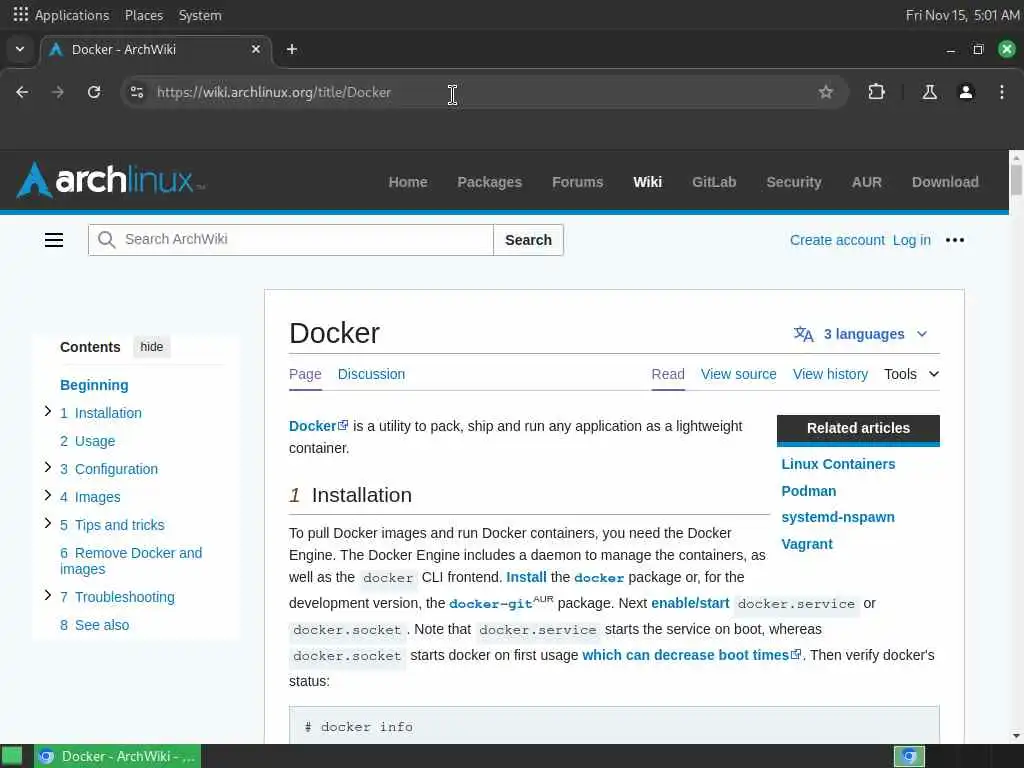Hide the Contents sidebar

[x=152, y=347]
